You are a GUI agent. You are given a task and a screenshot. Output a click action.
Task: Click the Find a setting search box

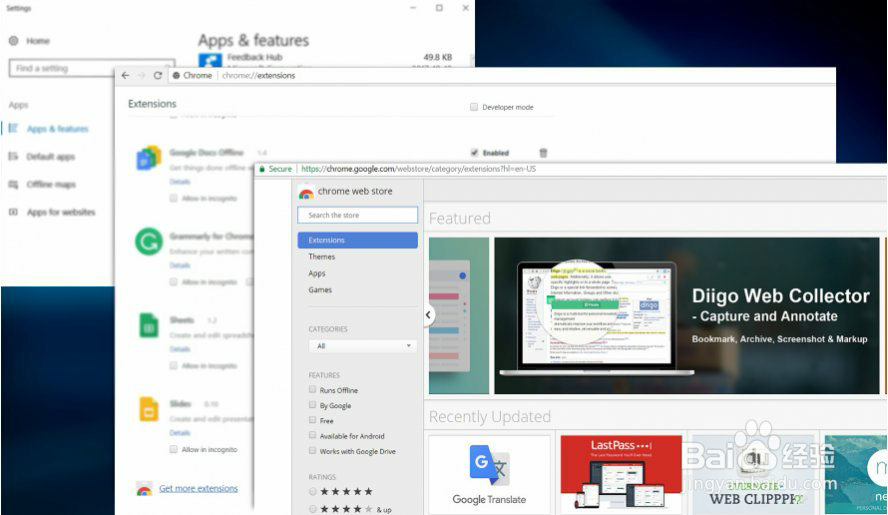(x=92, y=68)
